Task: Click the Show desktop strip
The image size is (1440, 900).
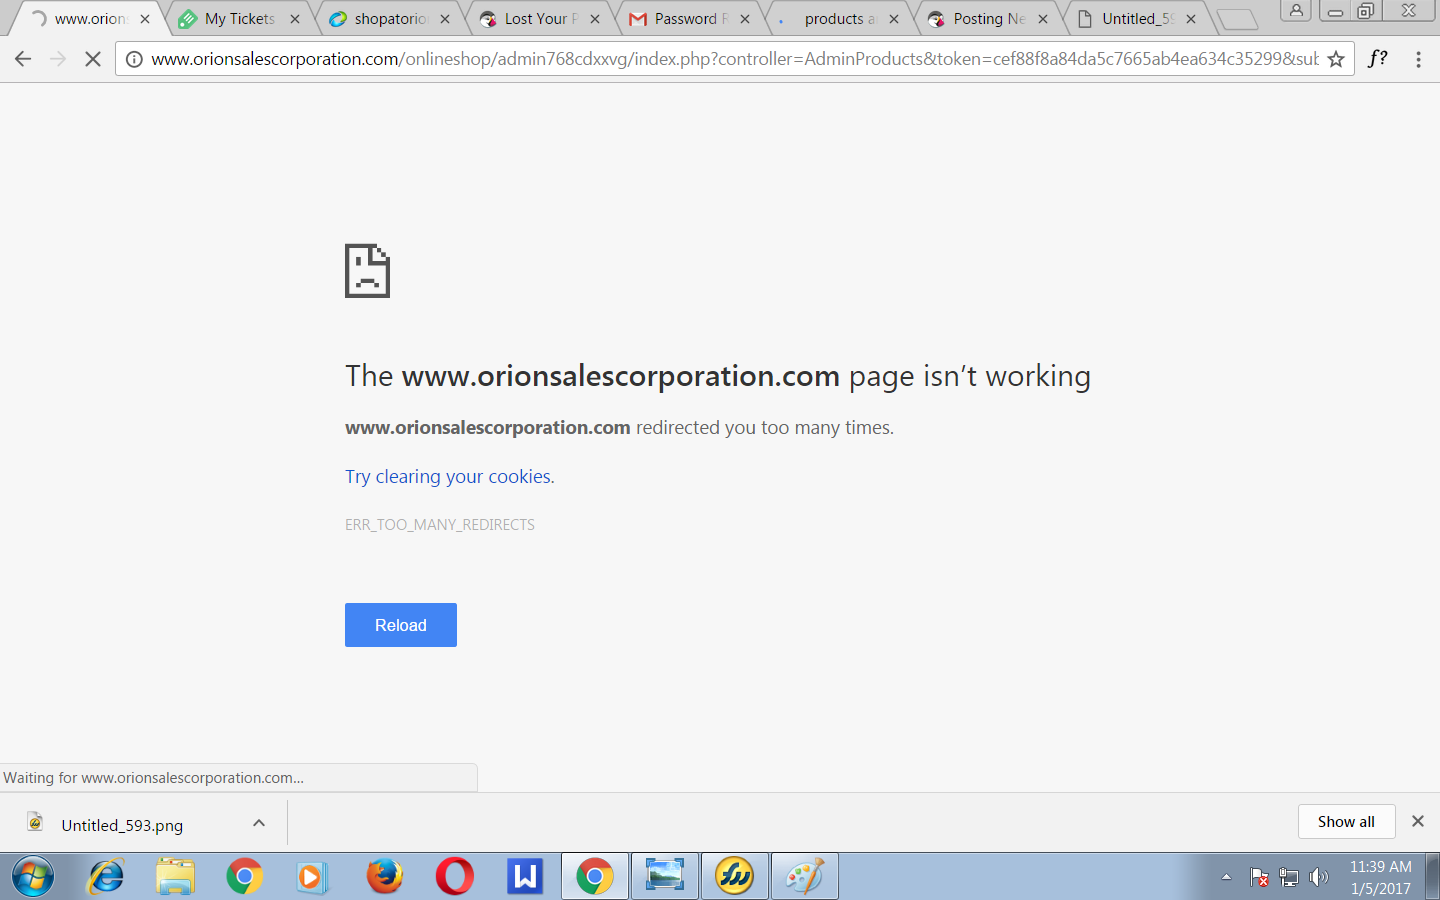Action: click(1432, 877)
